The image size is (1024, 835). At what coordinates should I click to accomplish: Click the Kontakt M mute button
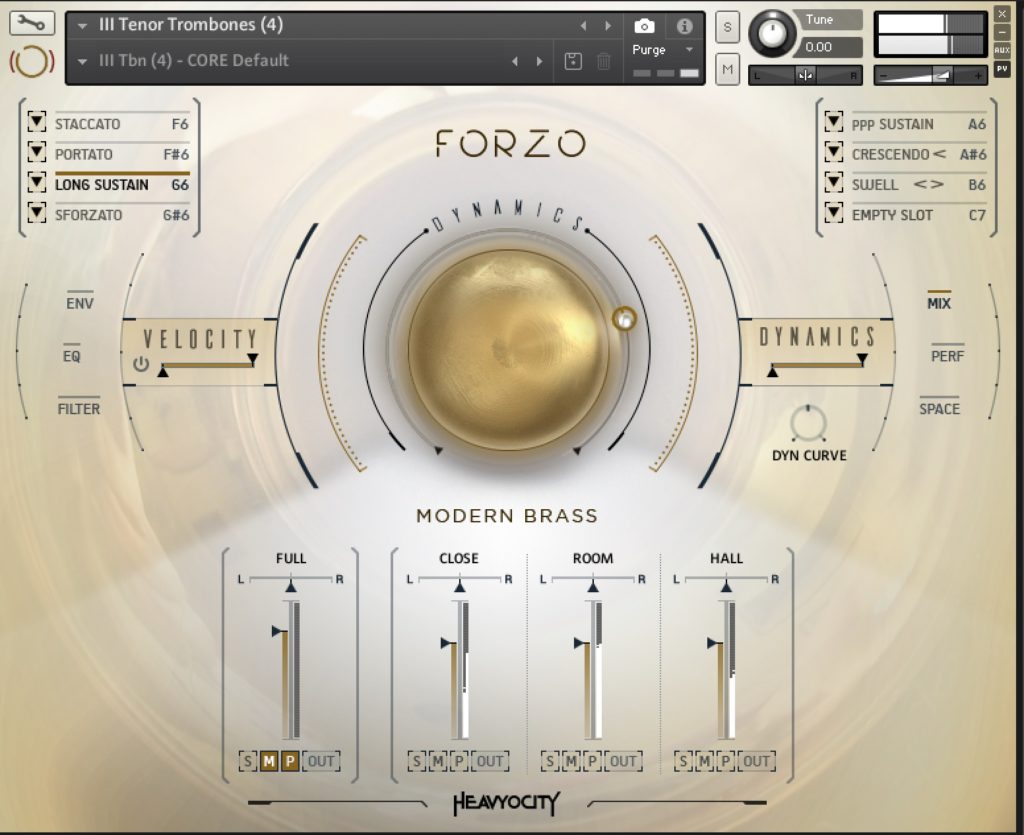coord(727,69)
